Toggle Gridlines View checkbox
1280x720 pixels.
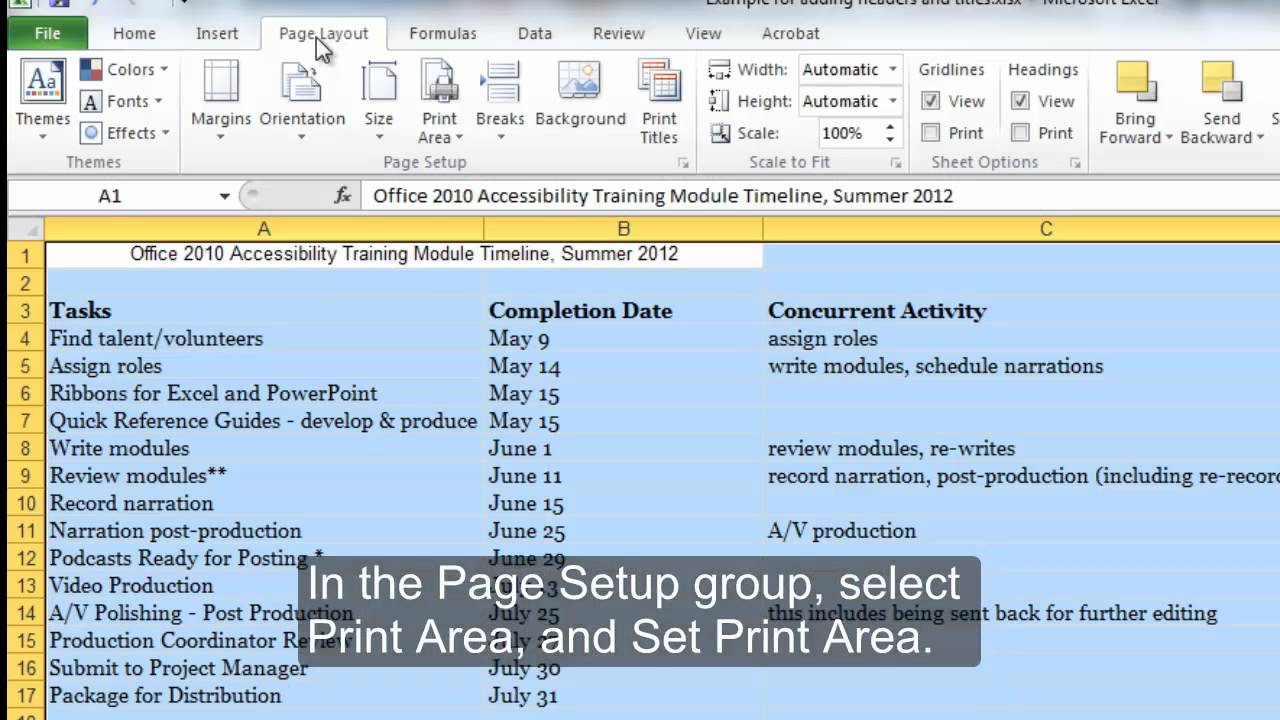tap(930, 101)
